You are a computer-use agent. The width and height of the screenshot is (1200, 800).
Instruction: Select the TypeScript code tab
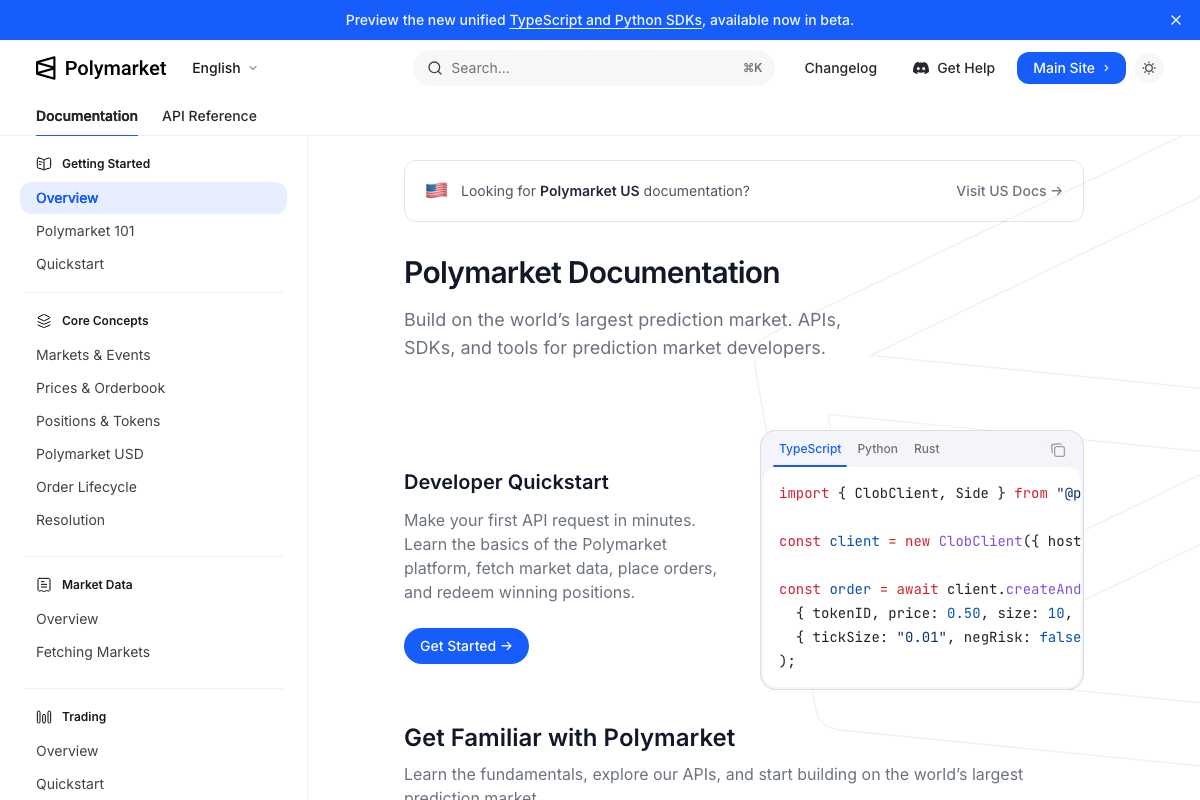click(810, 449)
